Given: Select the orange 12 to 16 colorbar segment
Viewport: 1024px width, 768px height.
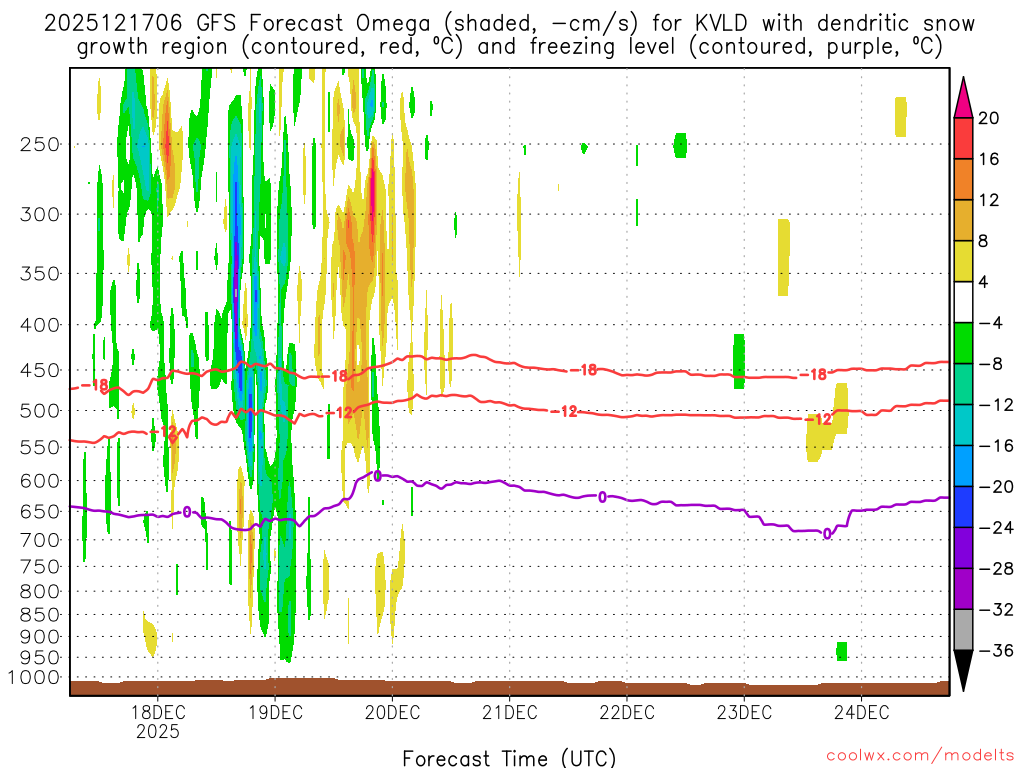Looking at the screenshot, I should [963, 180].
